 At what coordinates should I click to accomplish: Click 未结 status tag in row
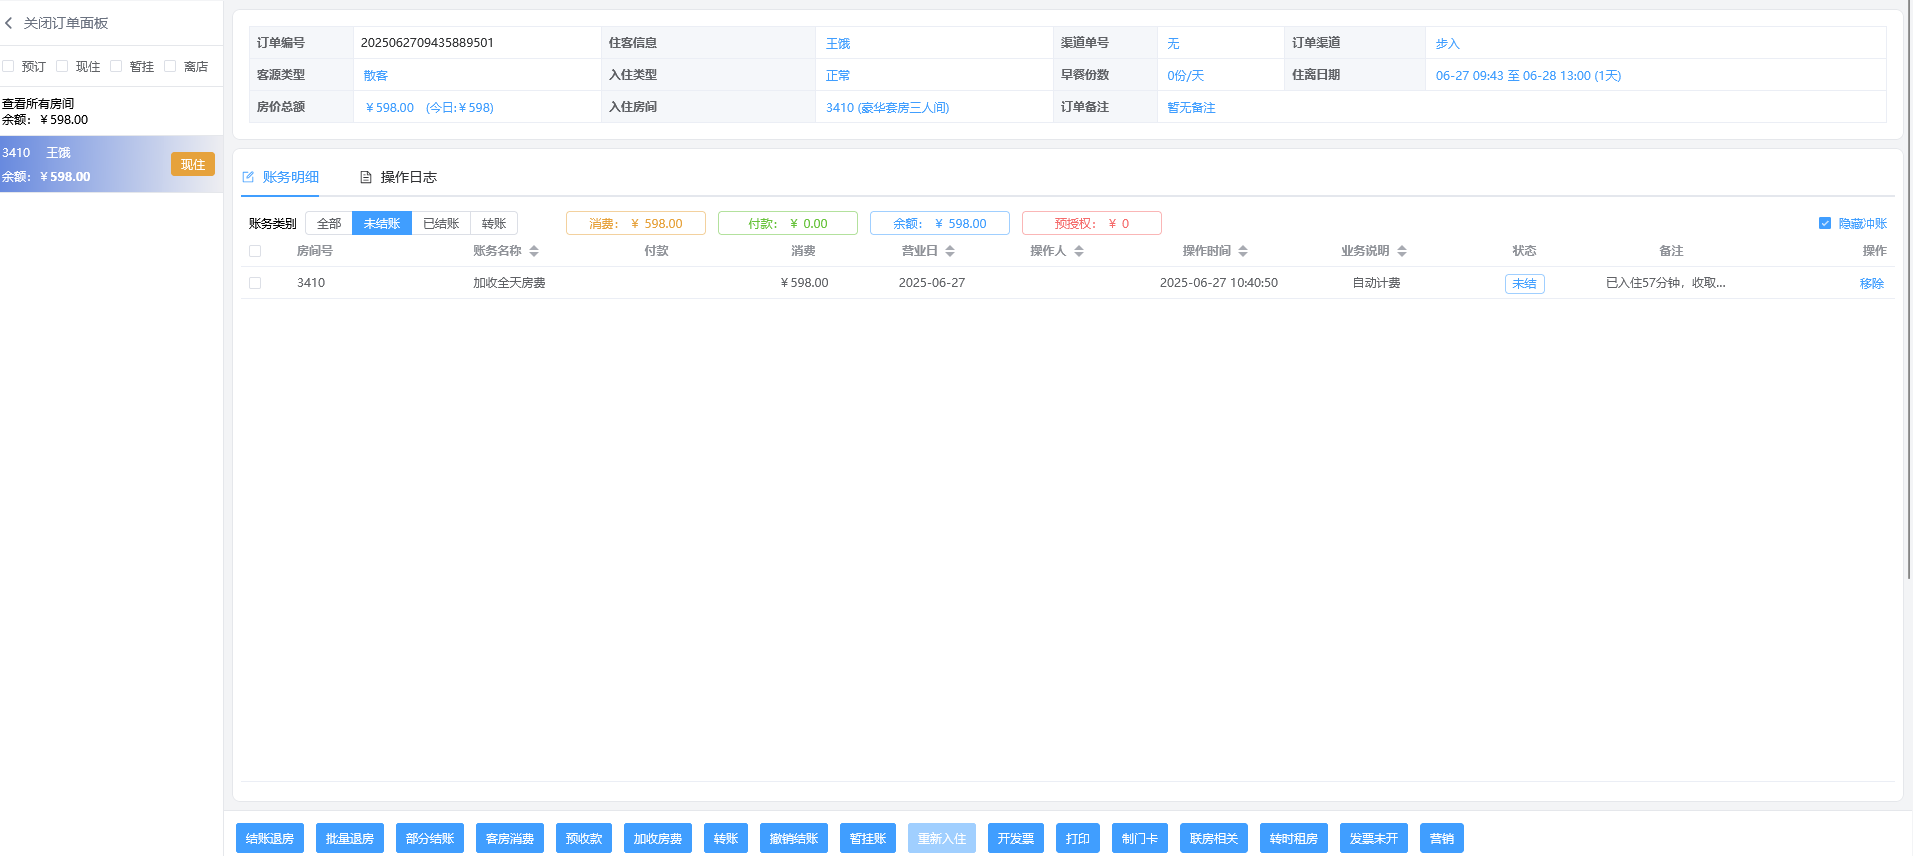[x=1524, y=283]
